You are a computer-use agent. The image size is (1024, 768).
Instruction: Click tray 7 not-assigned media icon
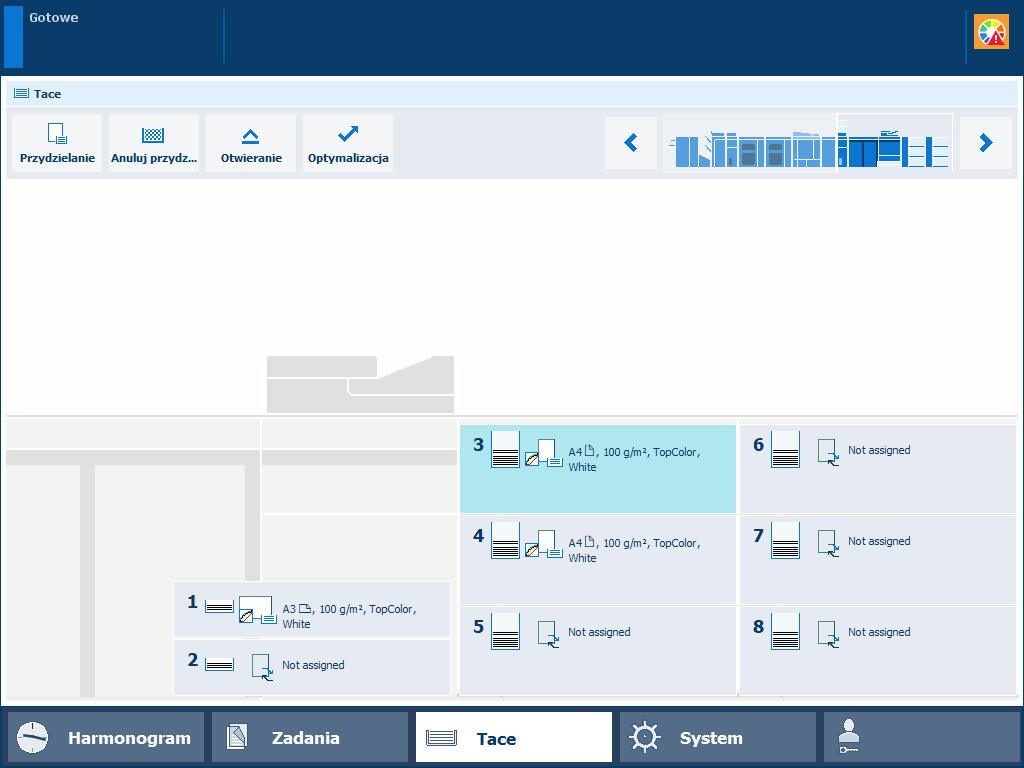[828, 543]
